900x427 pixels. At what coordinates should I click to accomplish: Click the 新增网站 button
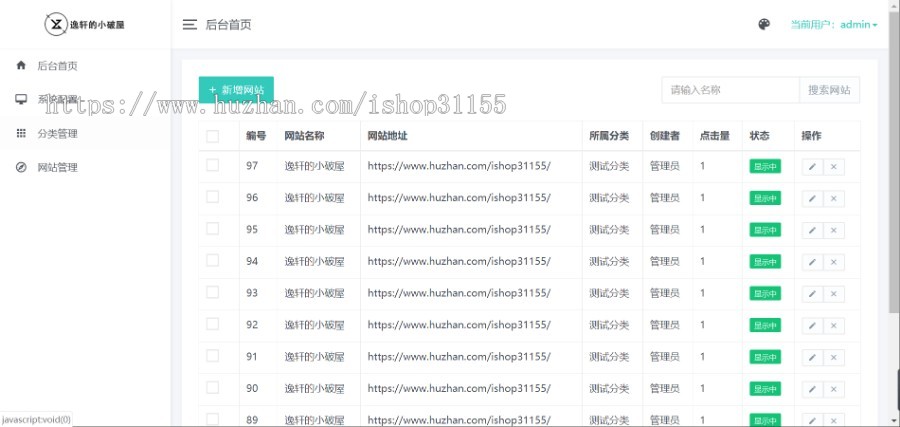(236, 90)
